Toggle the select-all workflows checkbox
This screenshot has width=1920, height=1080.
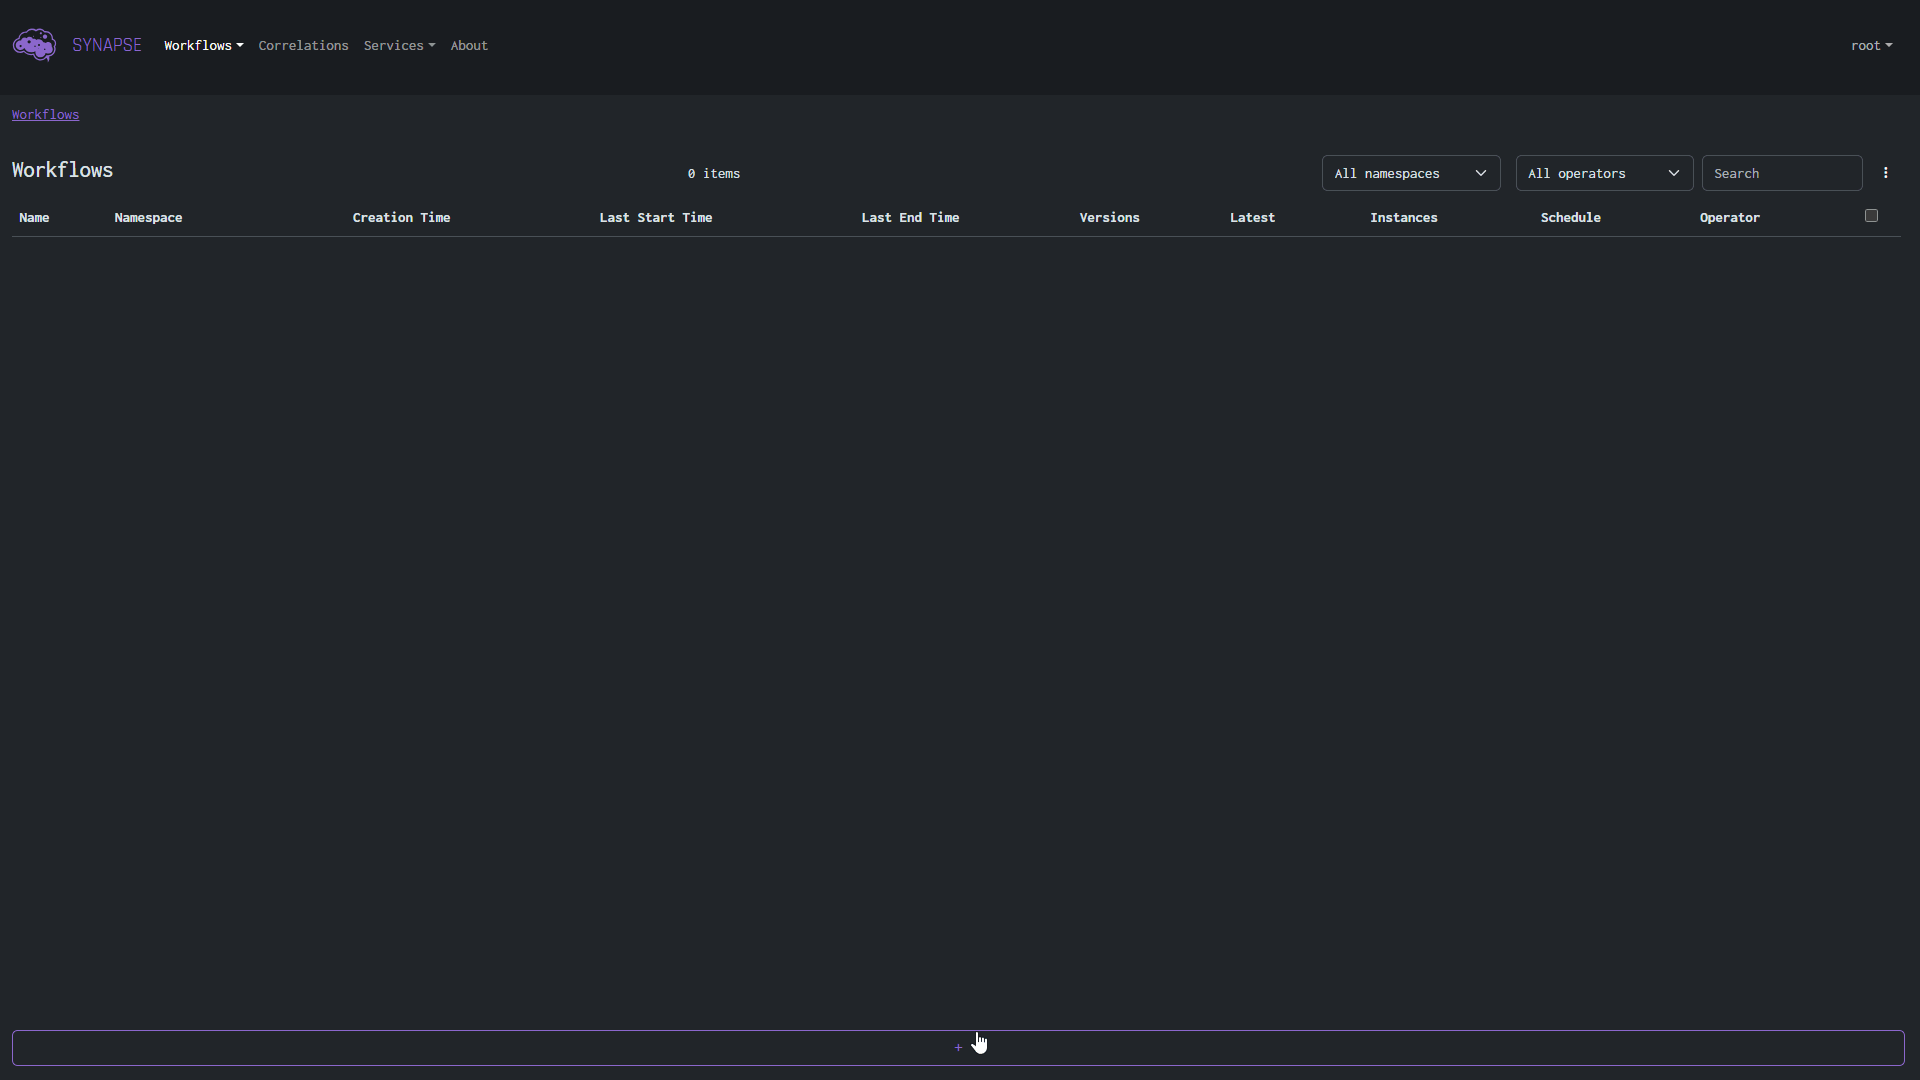pyautogui.click(x=1871, y=216)
